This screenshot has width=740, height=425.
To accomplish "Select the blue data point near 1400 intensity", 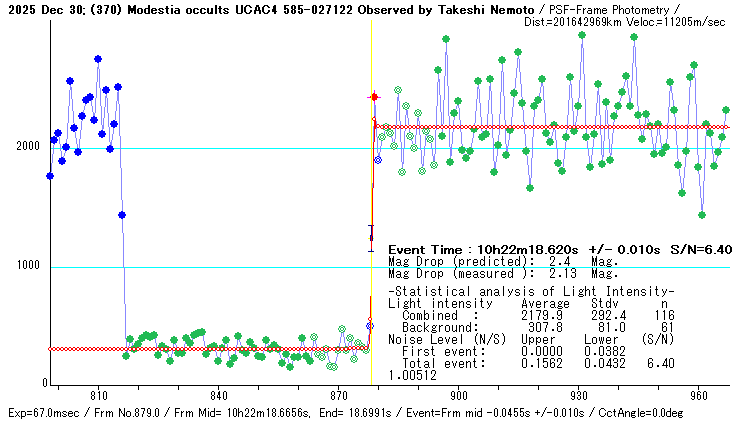I will 122,215.
